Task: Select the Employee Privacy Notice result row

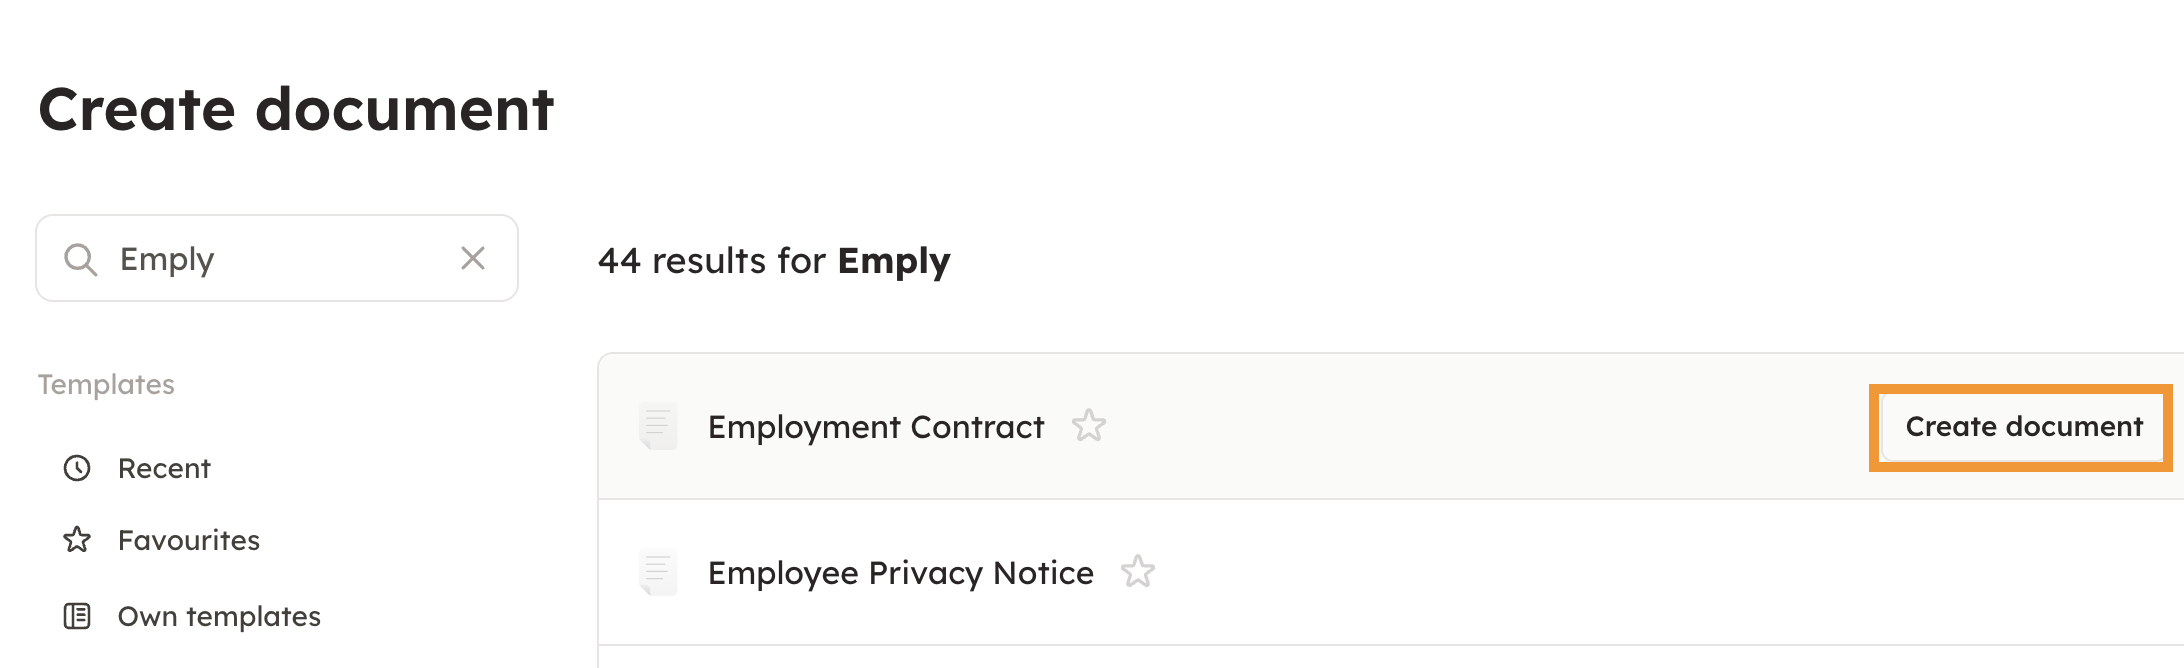Action: click(x=1500, y=572)
